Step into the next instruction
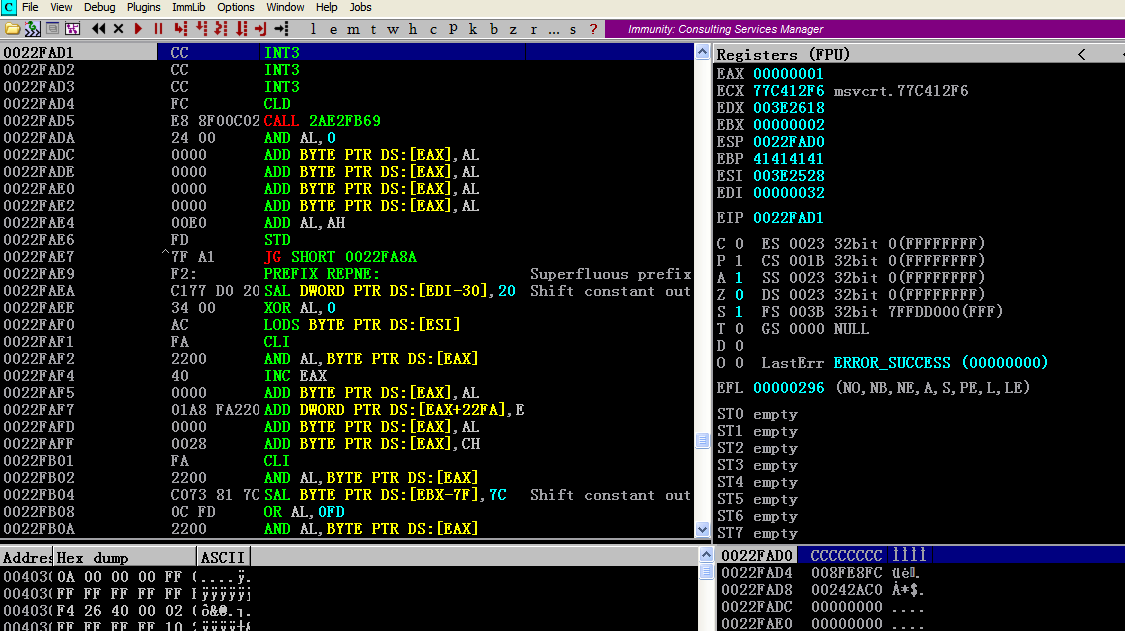The image size is (1125, 631). click(x=178, y=28)
